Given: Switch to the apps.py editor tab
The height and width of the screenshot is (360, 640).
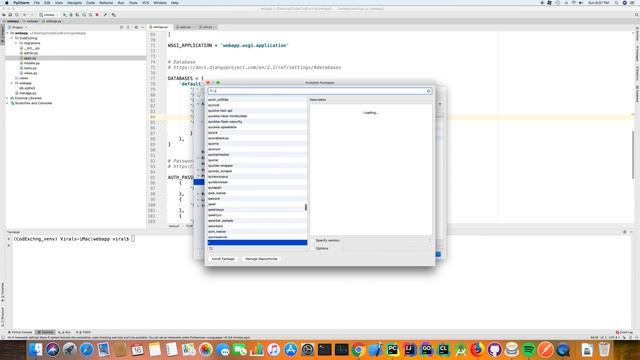Looking at the screenshot, I should pos(184,27).
